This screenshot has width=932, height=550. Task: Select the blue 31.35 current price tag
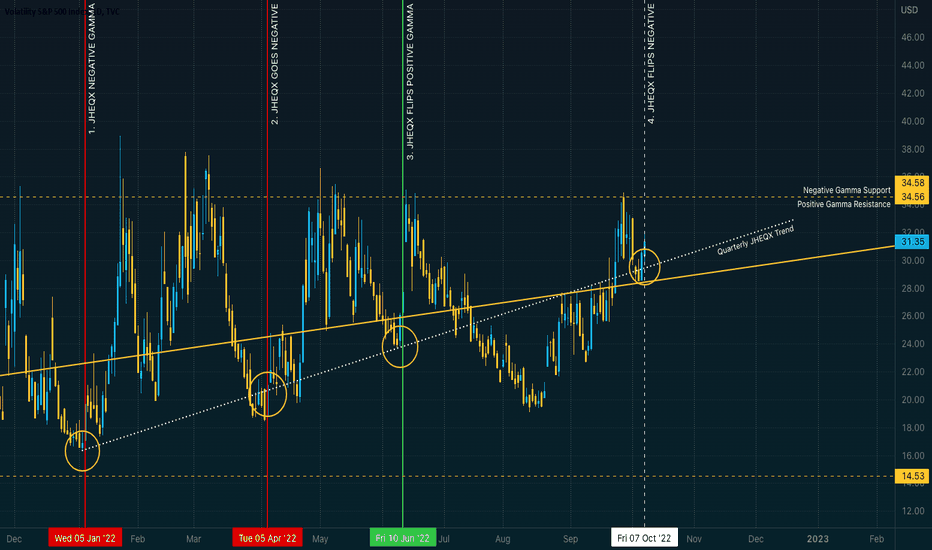912,241
